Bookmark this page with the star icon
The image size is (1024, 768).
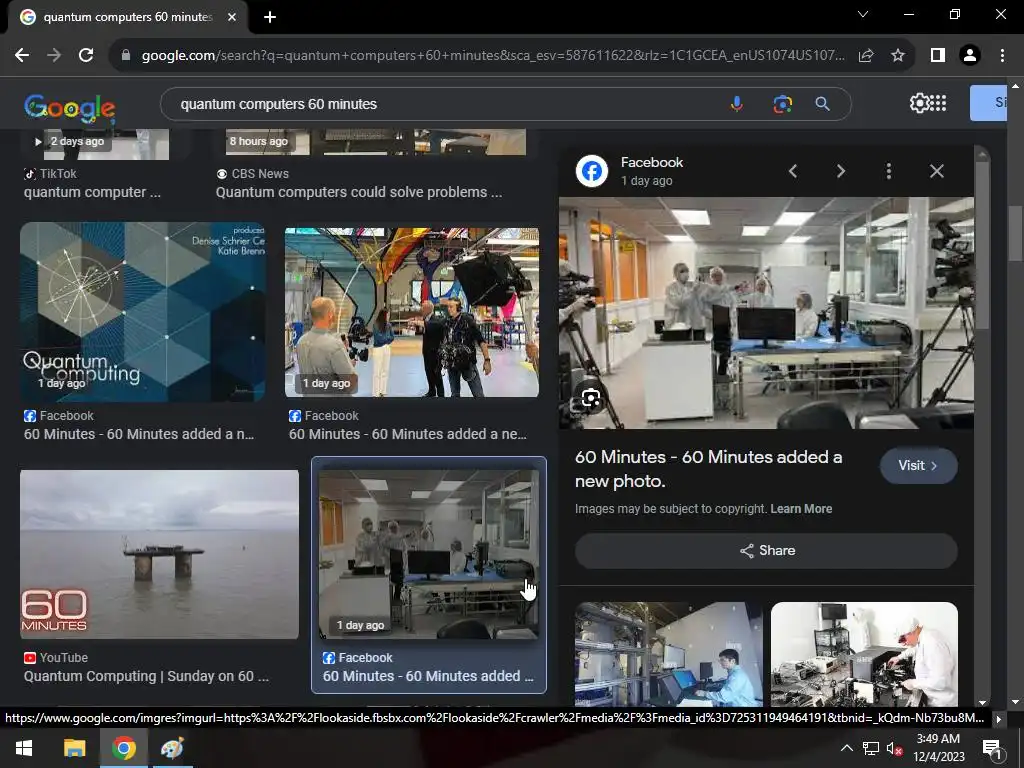898,56
